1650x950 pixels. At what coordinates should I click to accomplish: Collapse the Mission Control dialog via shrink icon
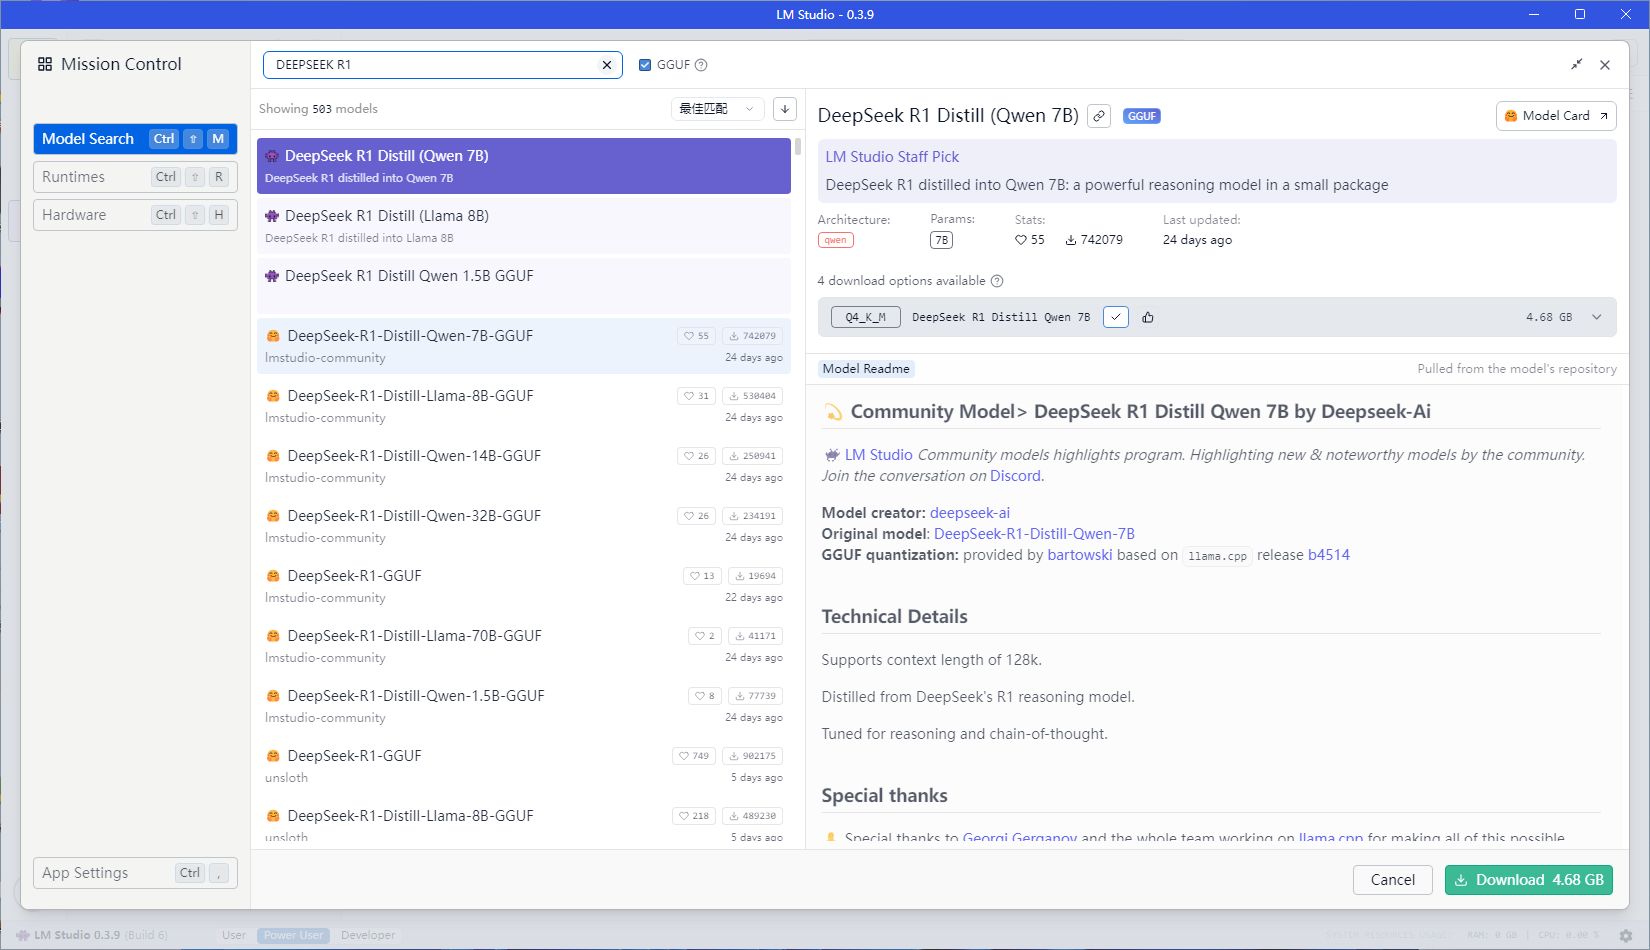1576,65
